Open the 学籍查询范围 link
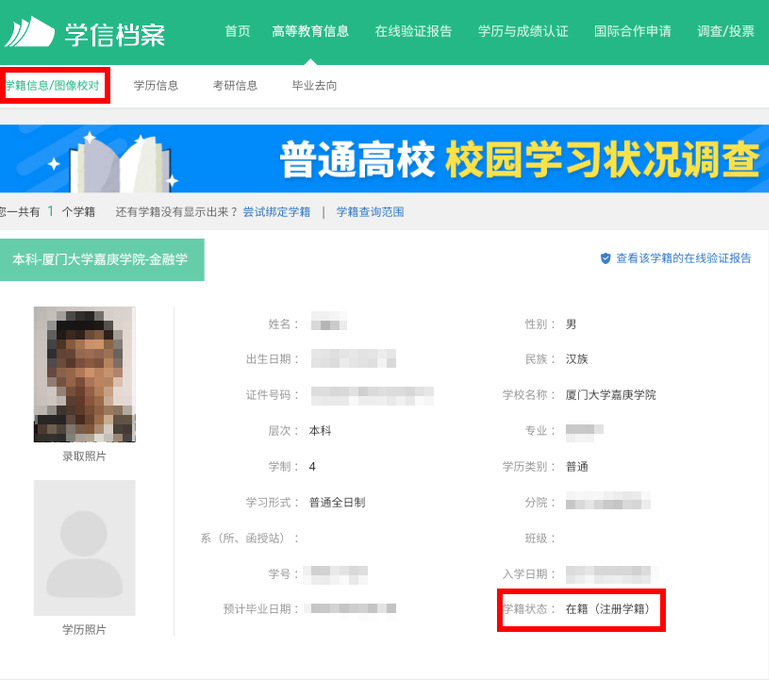 coord(370,212)
